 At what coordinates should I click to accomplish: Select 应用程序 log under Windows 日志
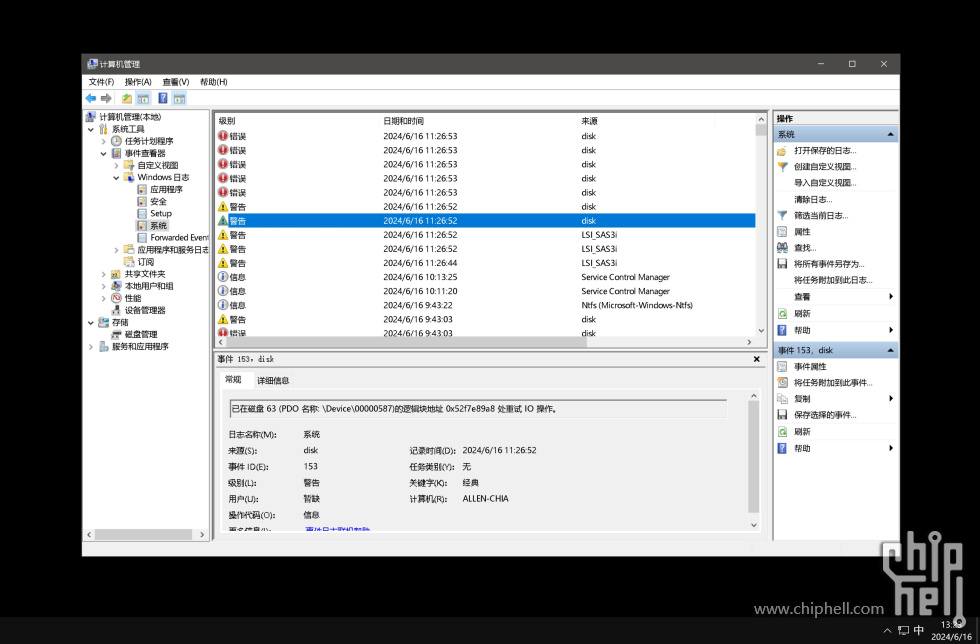point(166,189)
